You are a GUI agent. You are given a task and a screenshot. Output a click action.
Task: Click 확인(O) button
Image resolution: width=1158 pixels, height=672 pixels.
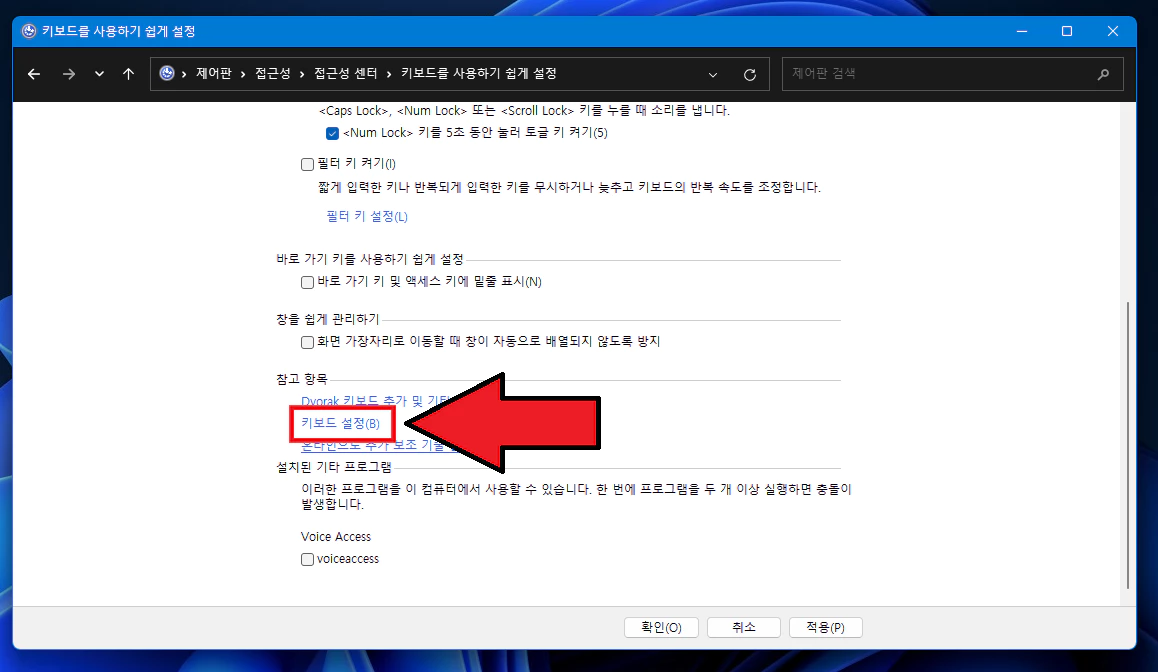(662, 627)
